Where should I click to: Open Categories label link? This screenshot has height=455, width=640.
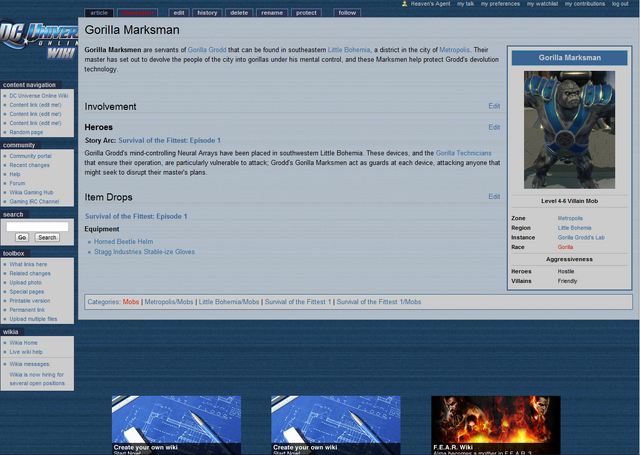click(104, 302)
